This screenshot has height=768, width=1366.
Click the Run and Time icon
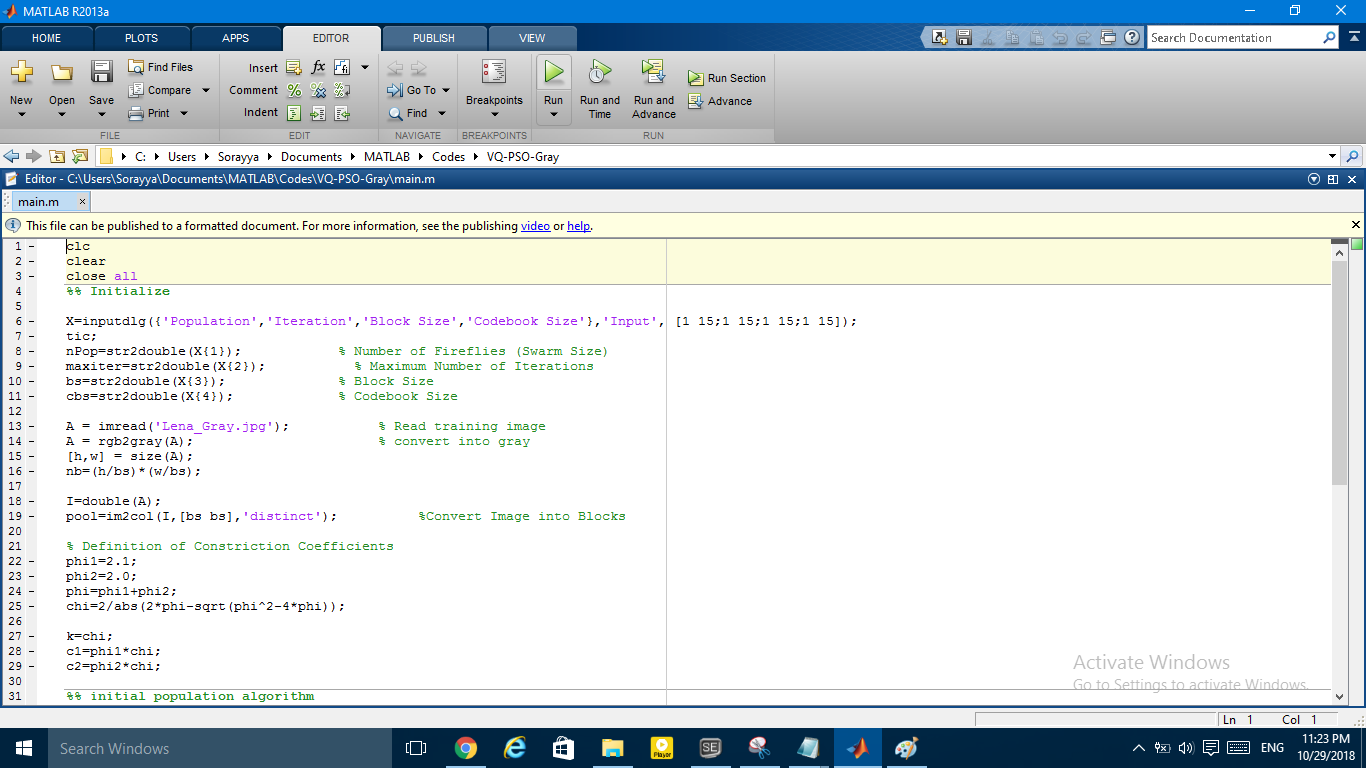[599, 72]
